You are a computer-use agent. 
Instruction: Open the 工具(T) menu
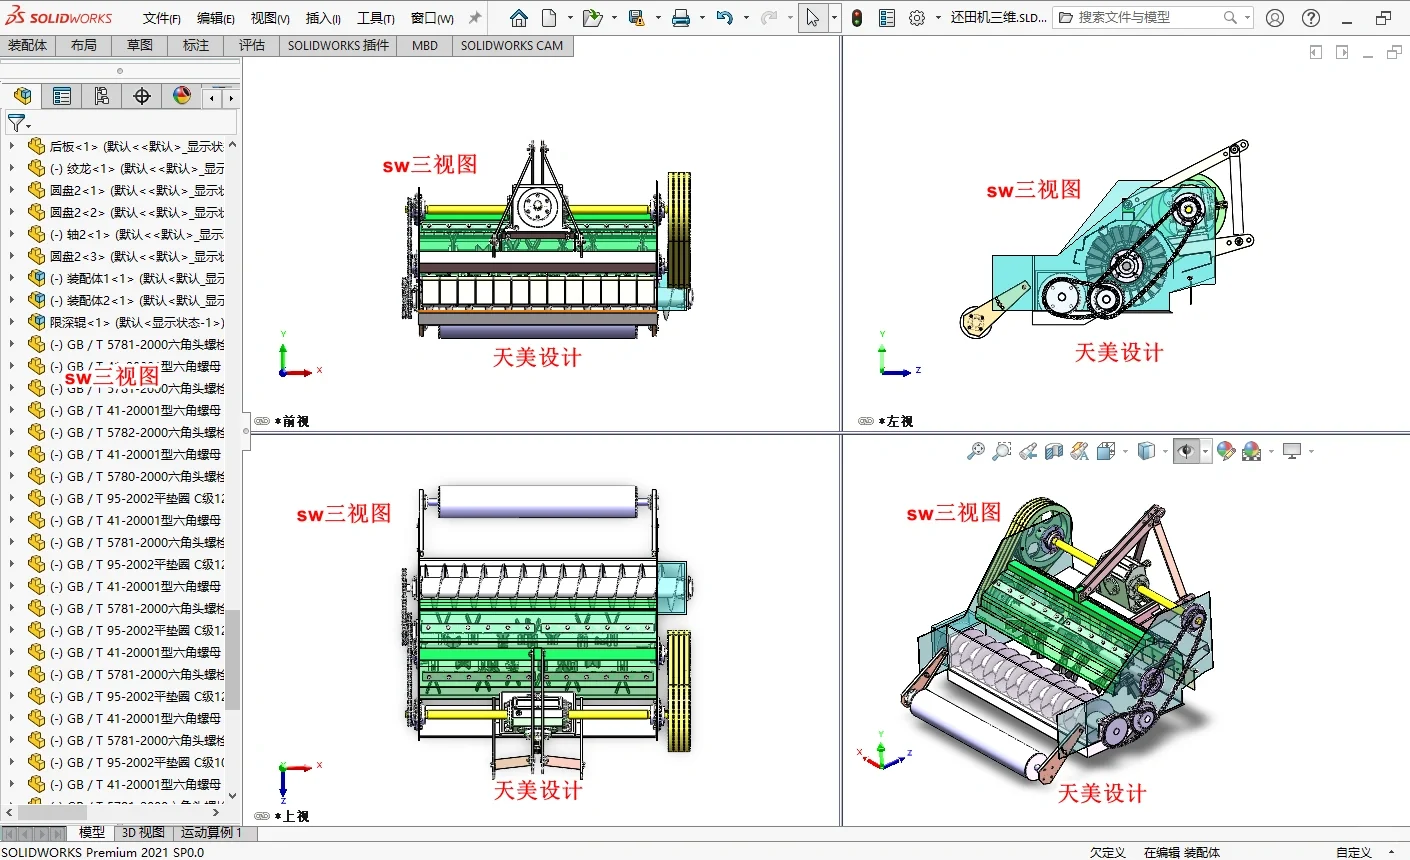coord(376,18)
